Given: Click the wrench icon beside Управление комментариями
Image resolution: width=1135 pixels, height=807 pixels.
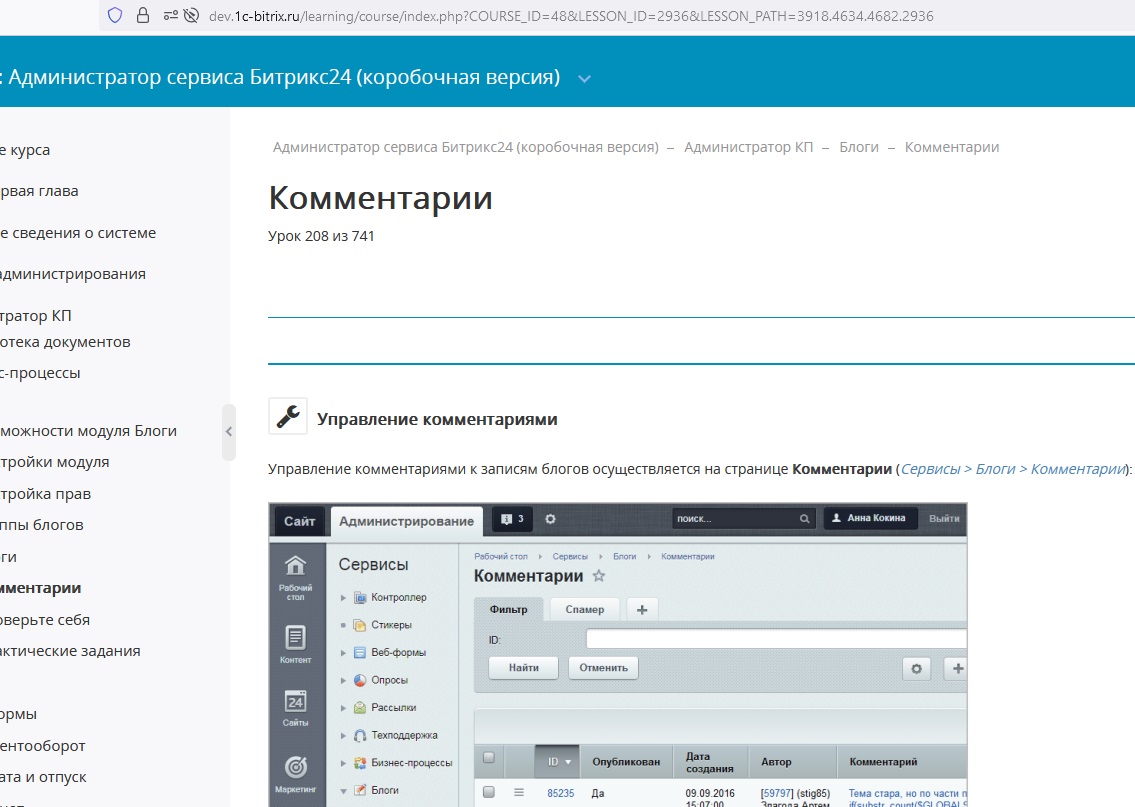Looking at the screenshot, I should pos(288,416).
